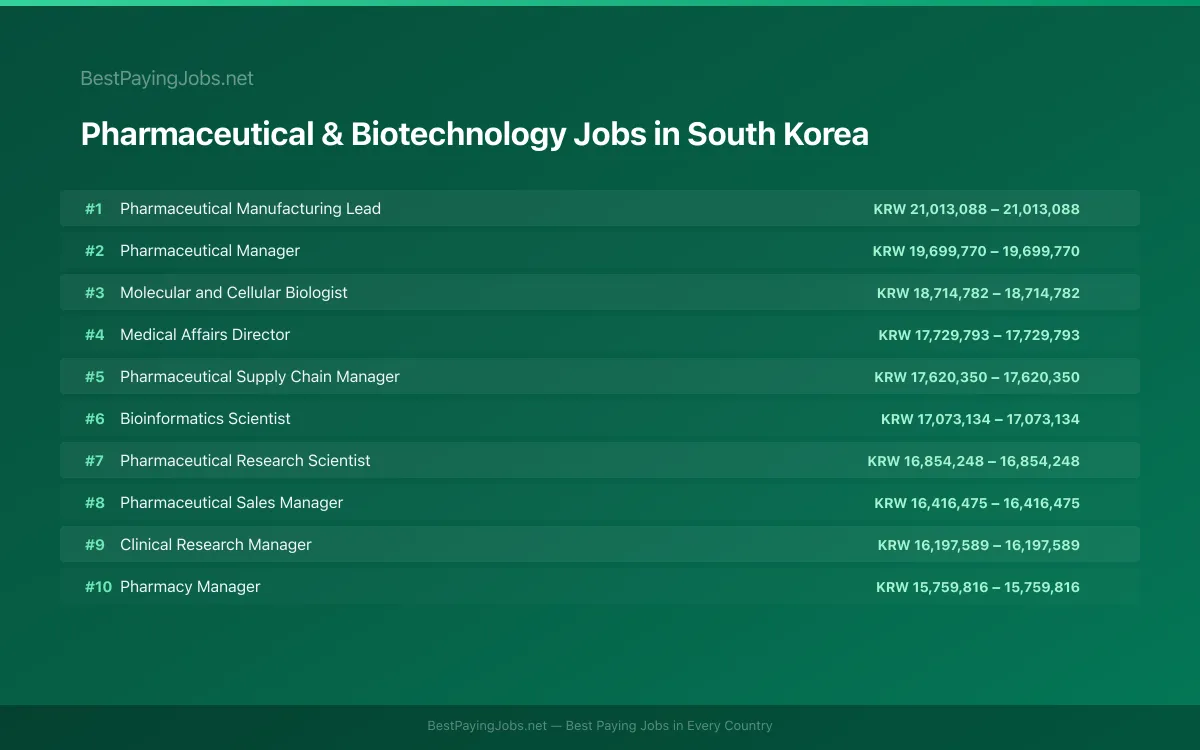Click rank number #9
This screenshot has height=750, width=1200.
[94, 545]
